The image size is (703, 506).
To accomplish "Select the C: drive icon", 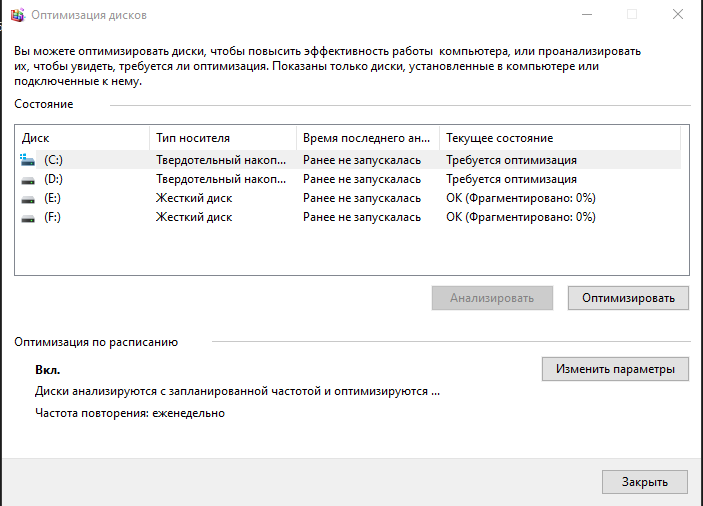I will click(27, 160).
